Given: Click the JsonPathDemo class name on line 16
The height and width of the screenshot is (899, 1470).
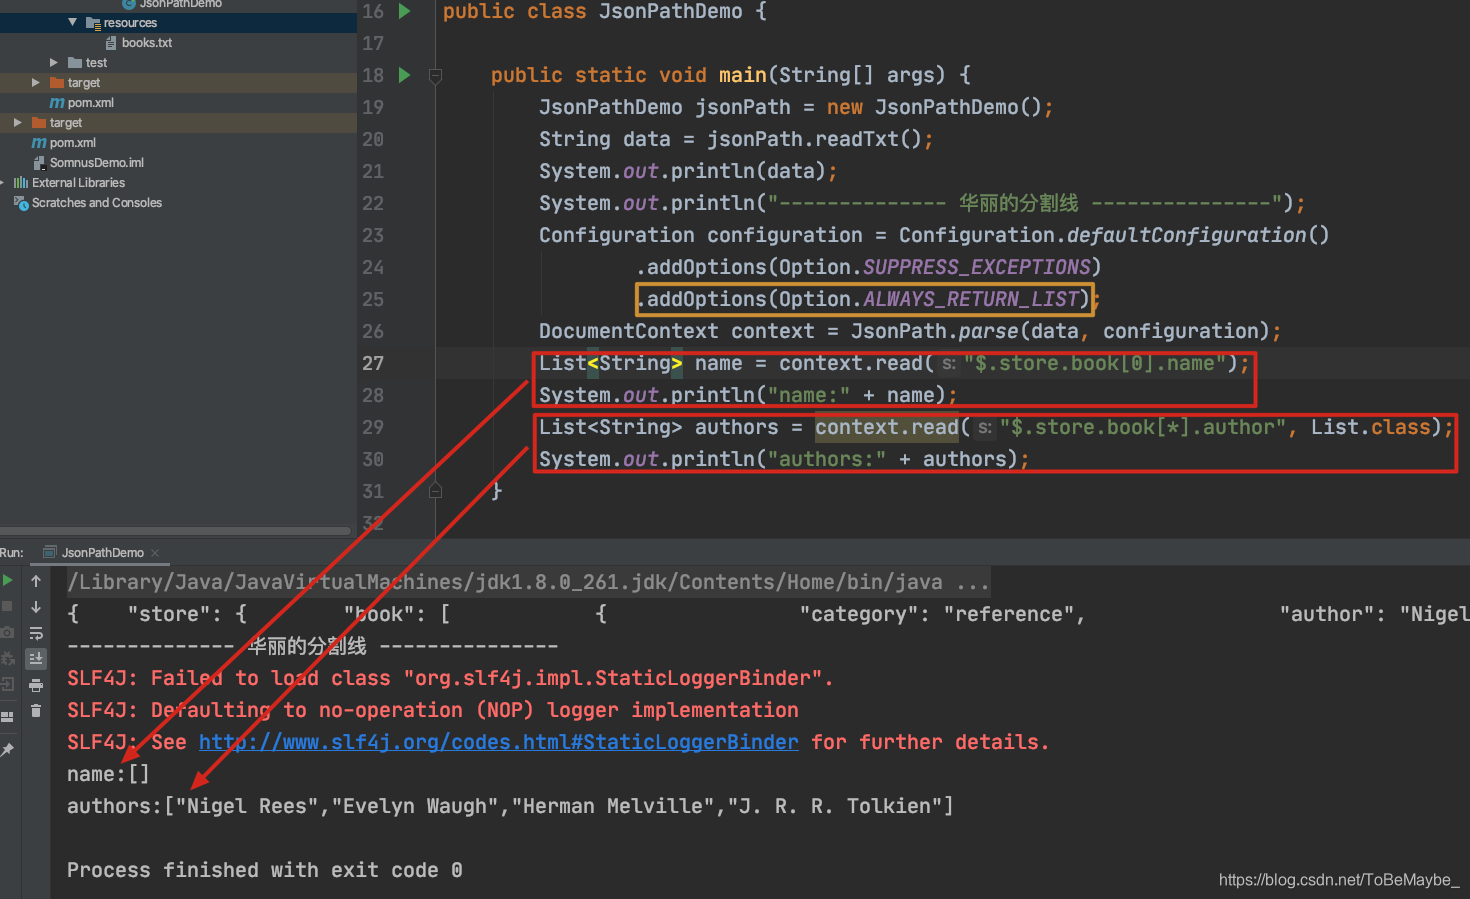Looking at the screenshot, I should 670,11.
